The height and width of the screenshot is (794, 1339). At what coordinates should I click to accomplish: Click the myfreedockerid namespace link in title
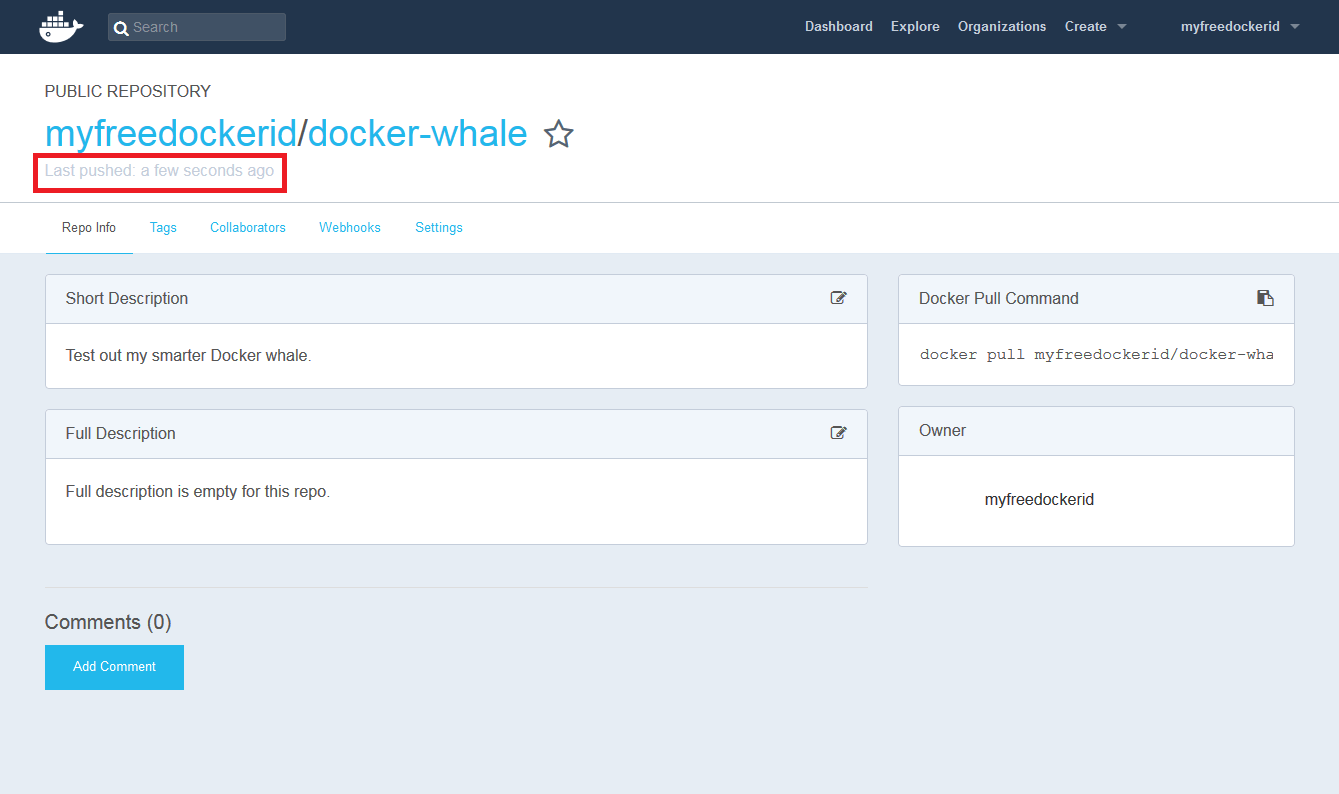pos(171,134)
